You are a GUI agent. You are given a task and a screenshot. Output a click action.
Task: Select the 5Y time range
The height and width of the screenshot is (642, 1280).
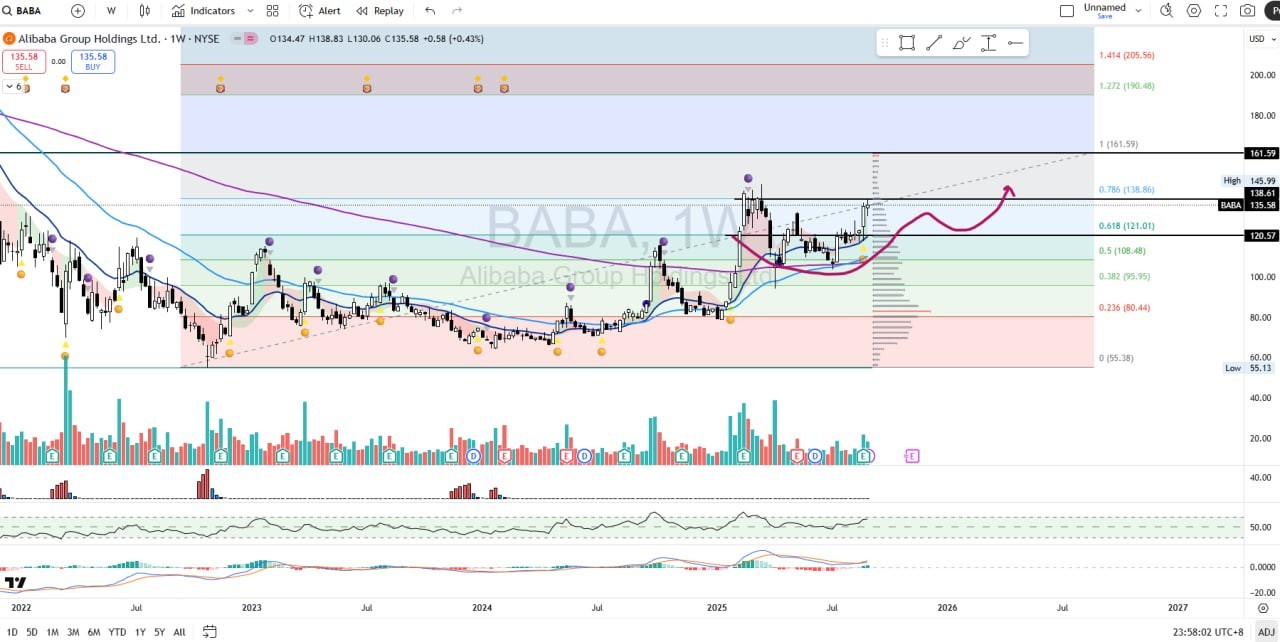(x=159, y=632)
